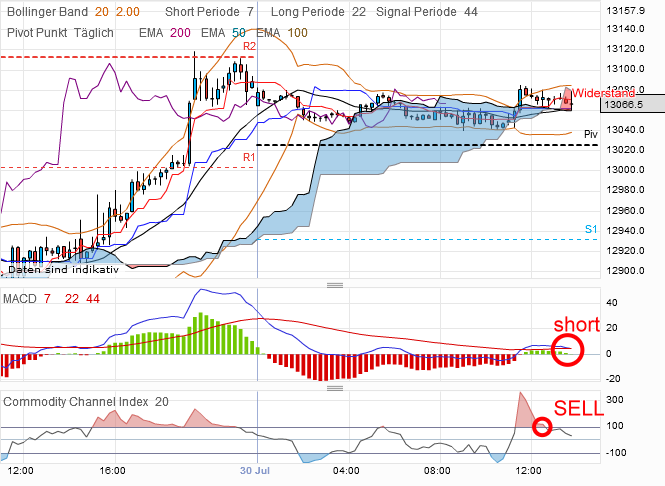Click the R2 resistance line label
This screenshot has width=665, height=486.
(x=249, y=46)
